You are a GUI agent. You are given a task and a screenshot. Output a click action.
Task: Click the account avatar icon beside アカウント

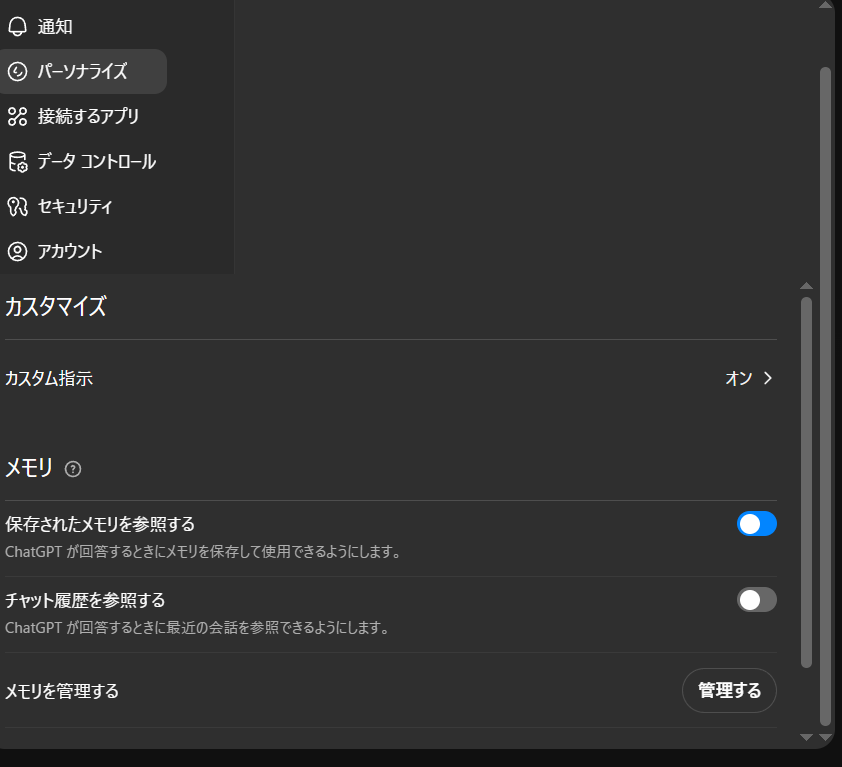pos(17,251)
